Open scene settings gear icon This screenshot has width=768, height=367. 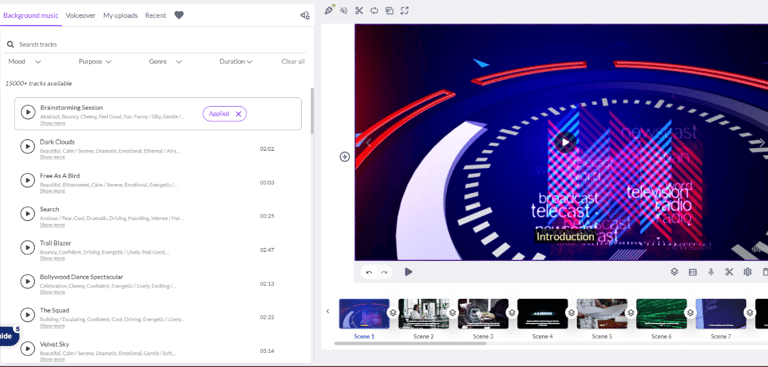747,272
